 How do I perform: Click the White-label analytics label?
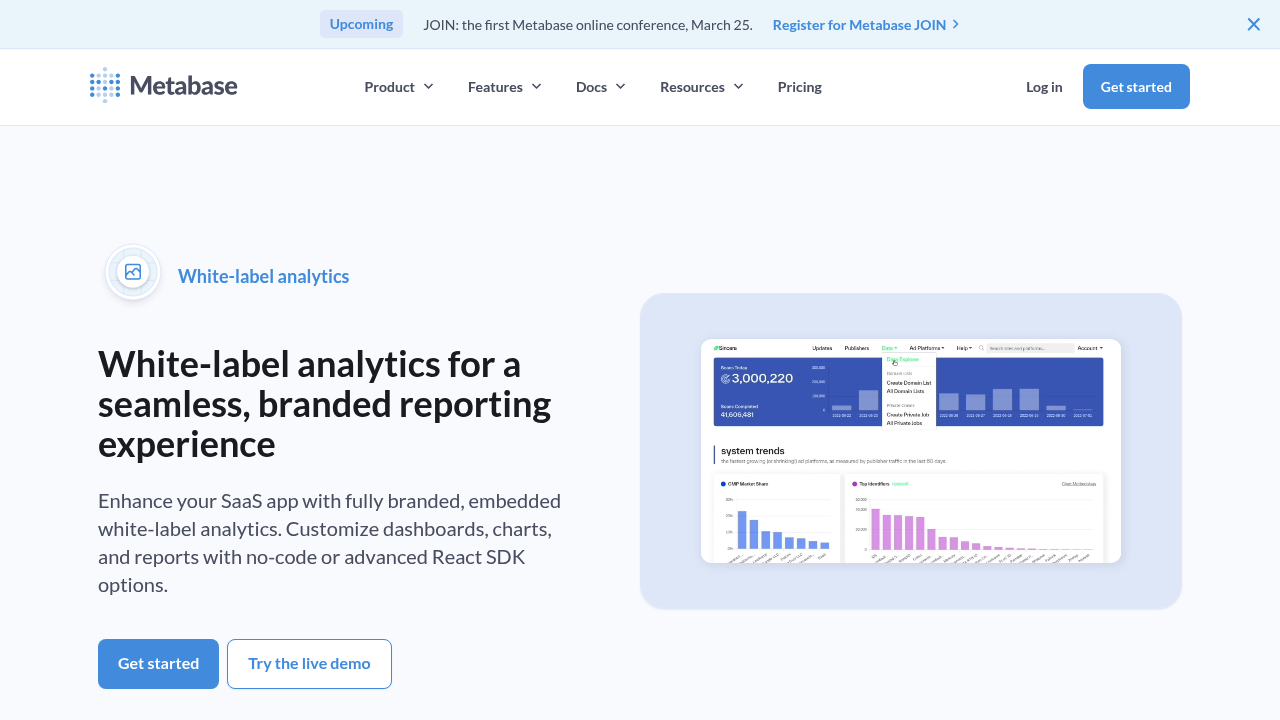coord(263,276)
